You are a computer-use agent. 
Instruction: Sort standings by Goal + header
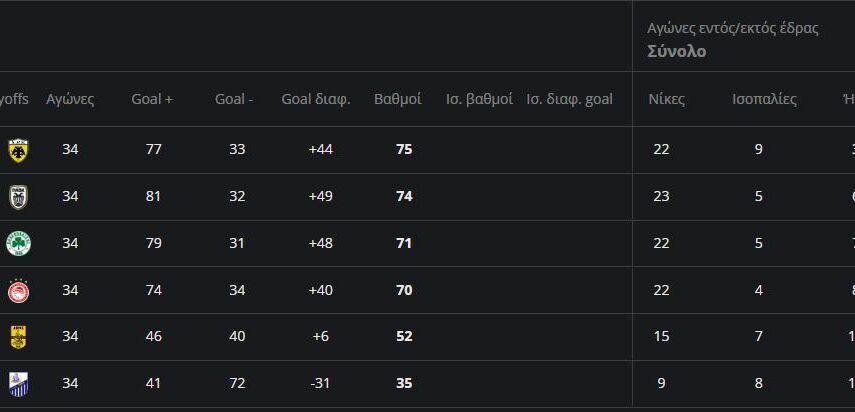[152, 99]
